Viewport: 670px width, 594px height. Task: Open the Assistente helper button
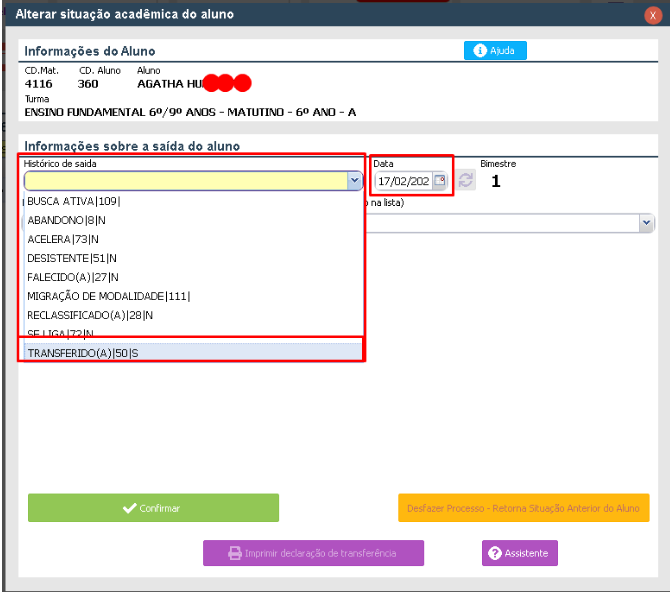point(519,553)
